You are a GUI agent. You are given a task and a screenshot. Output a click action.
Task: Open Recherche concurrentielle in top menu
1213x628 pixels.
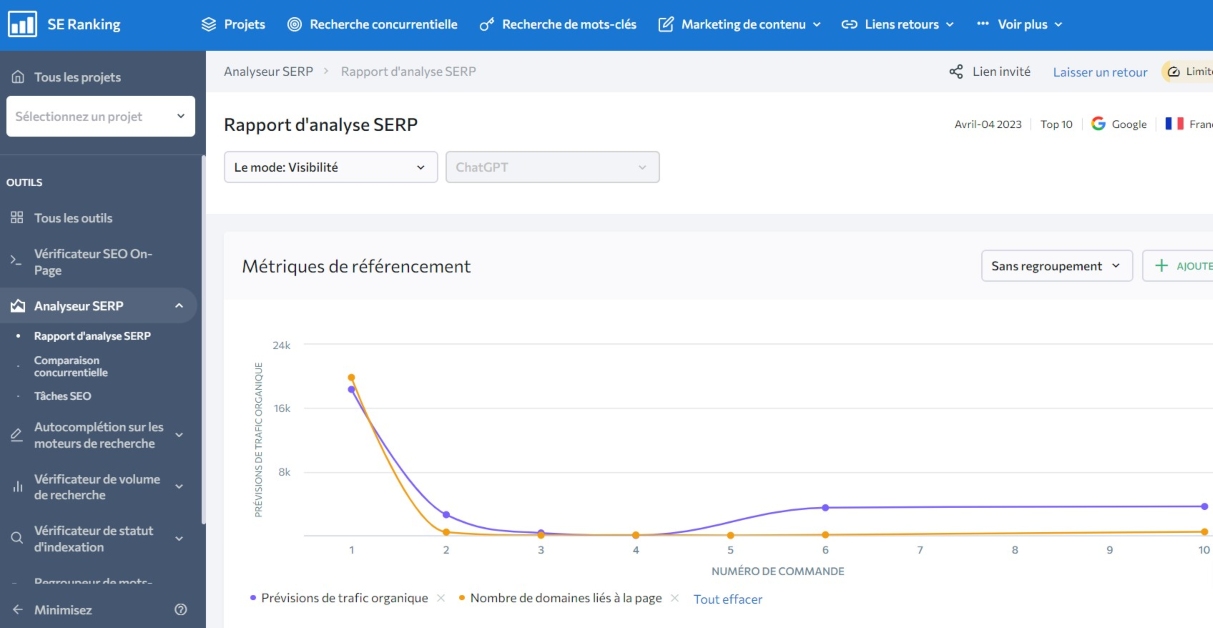click(x=372, y=24)
